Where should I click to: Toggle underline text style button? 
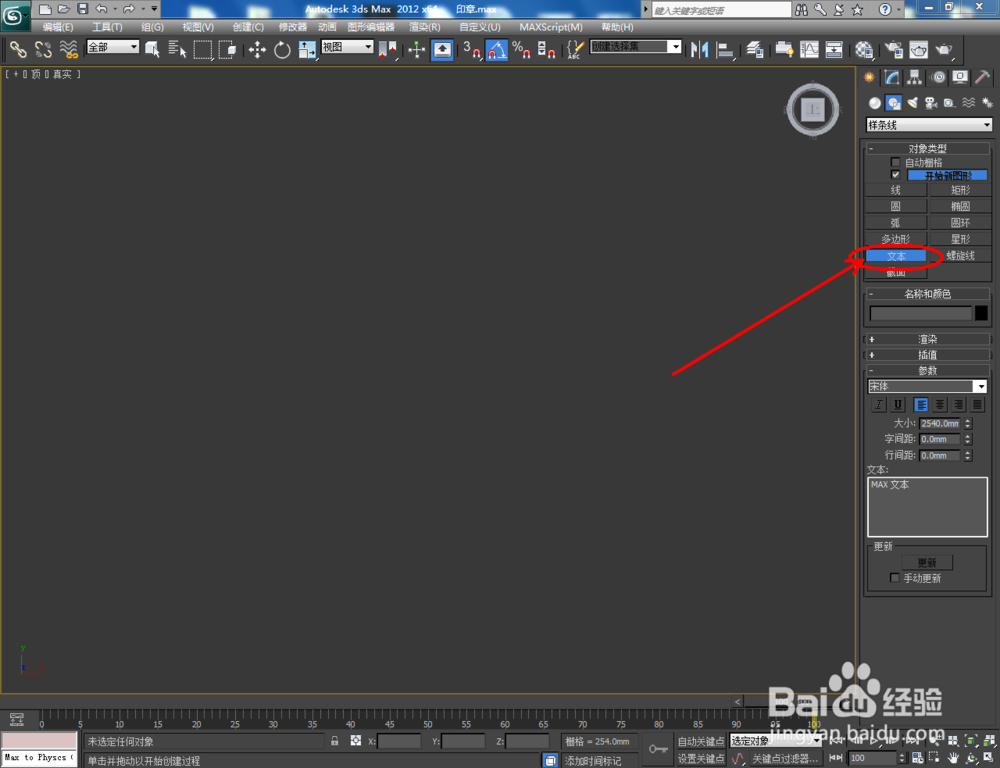[x=898, y=404]
